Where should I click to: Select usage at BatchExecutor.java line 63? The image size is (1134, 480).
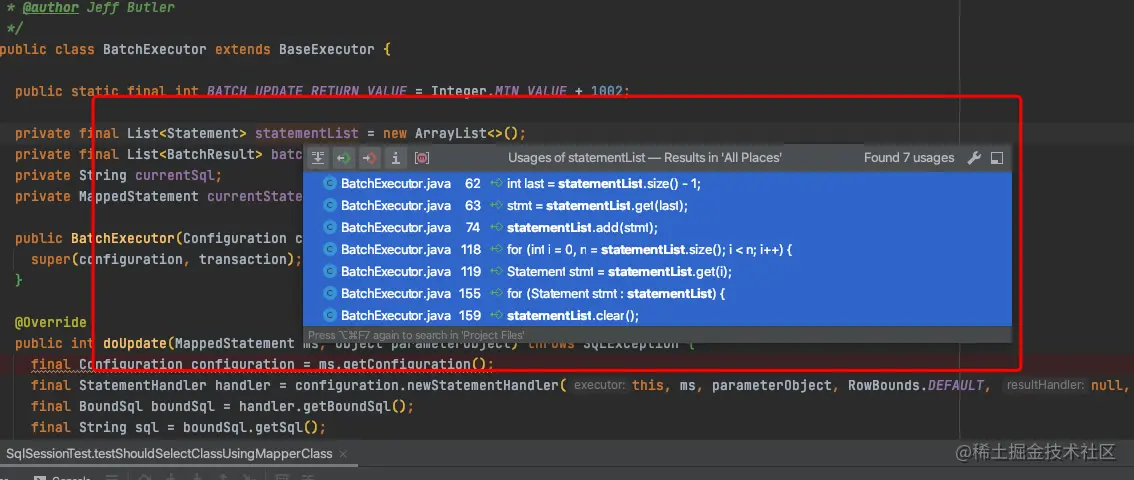(x=657, y=205)
